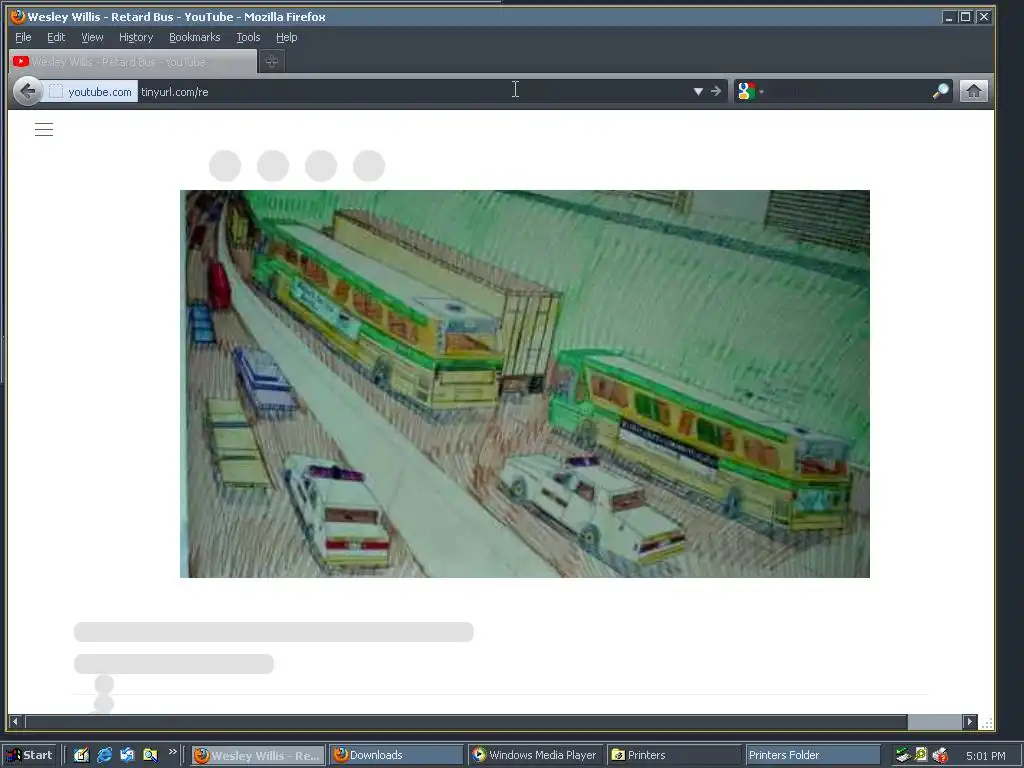Open the Edit menu
The image size is (1024, 768).
pyautogui.click(x=56, y=37)
